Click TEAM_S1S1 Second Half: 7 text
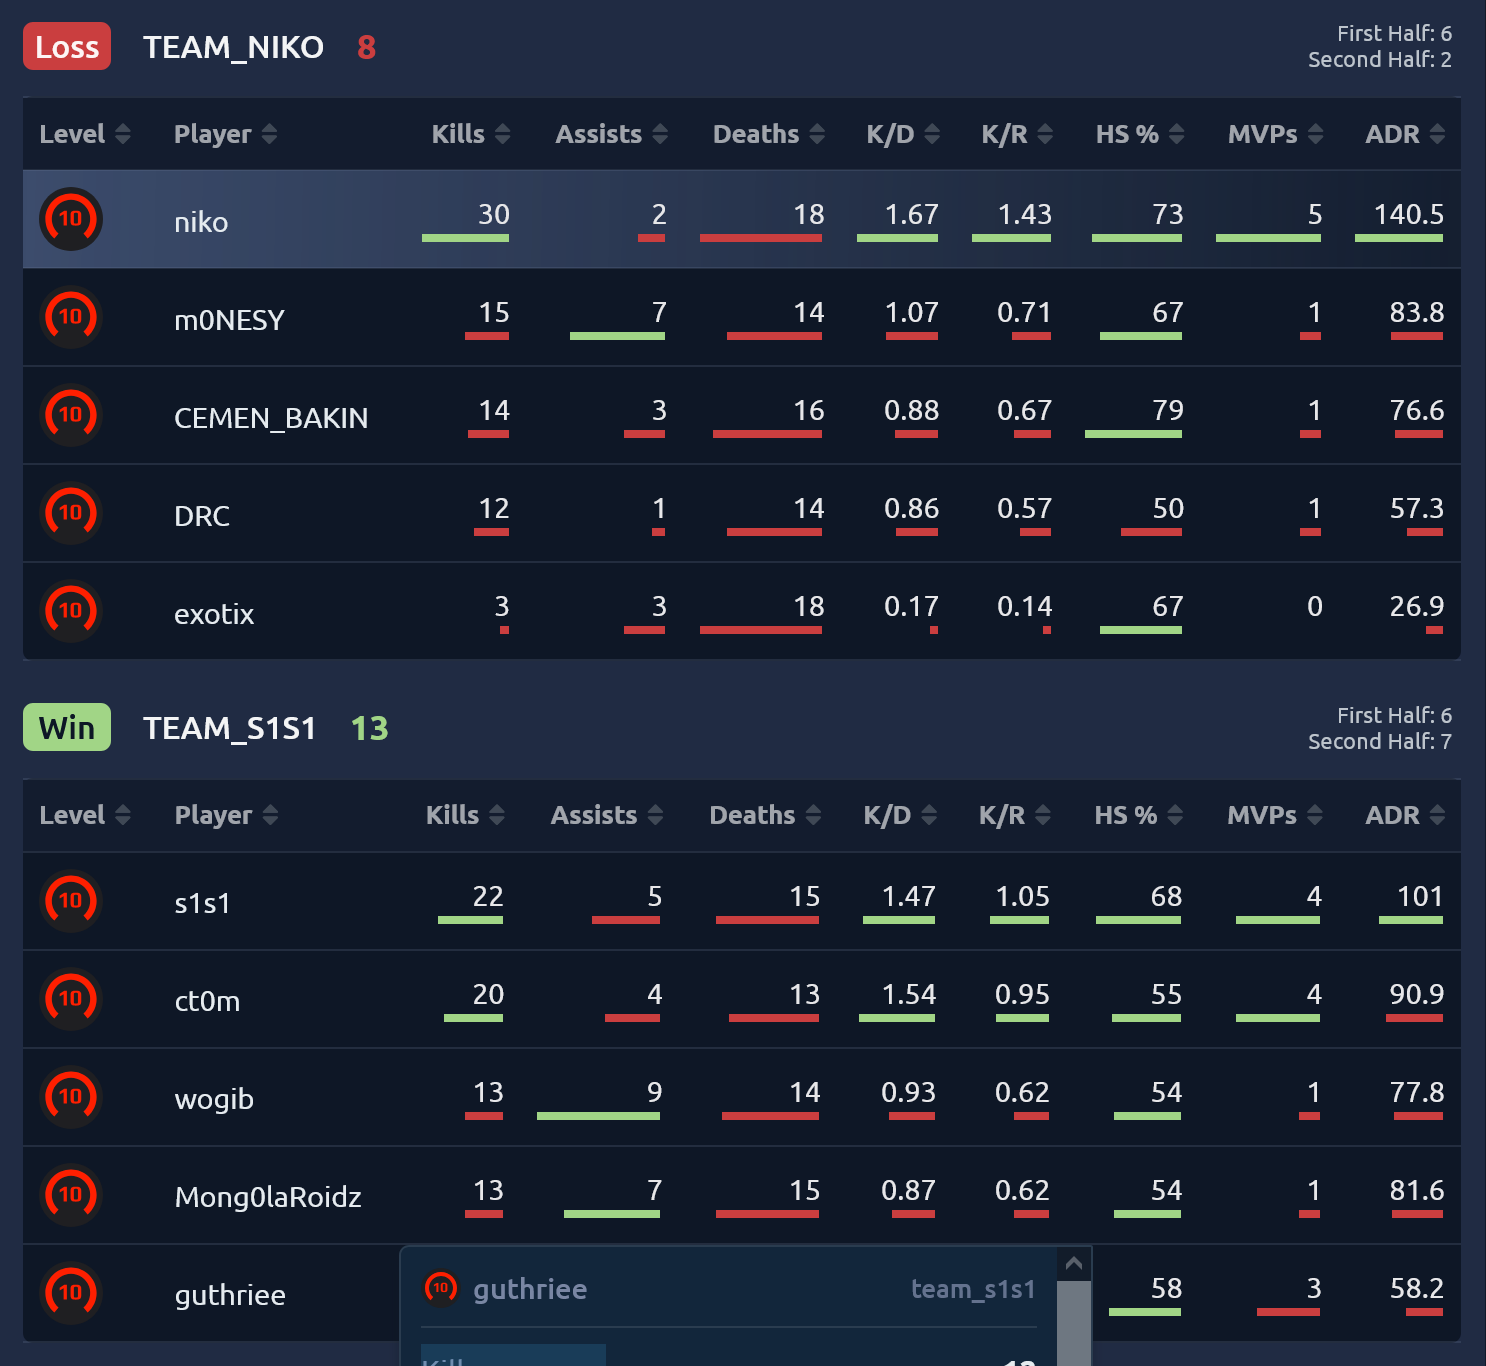This screenshot has width=1486, height=1366. click(1380, 742)
